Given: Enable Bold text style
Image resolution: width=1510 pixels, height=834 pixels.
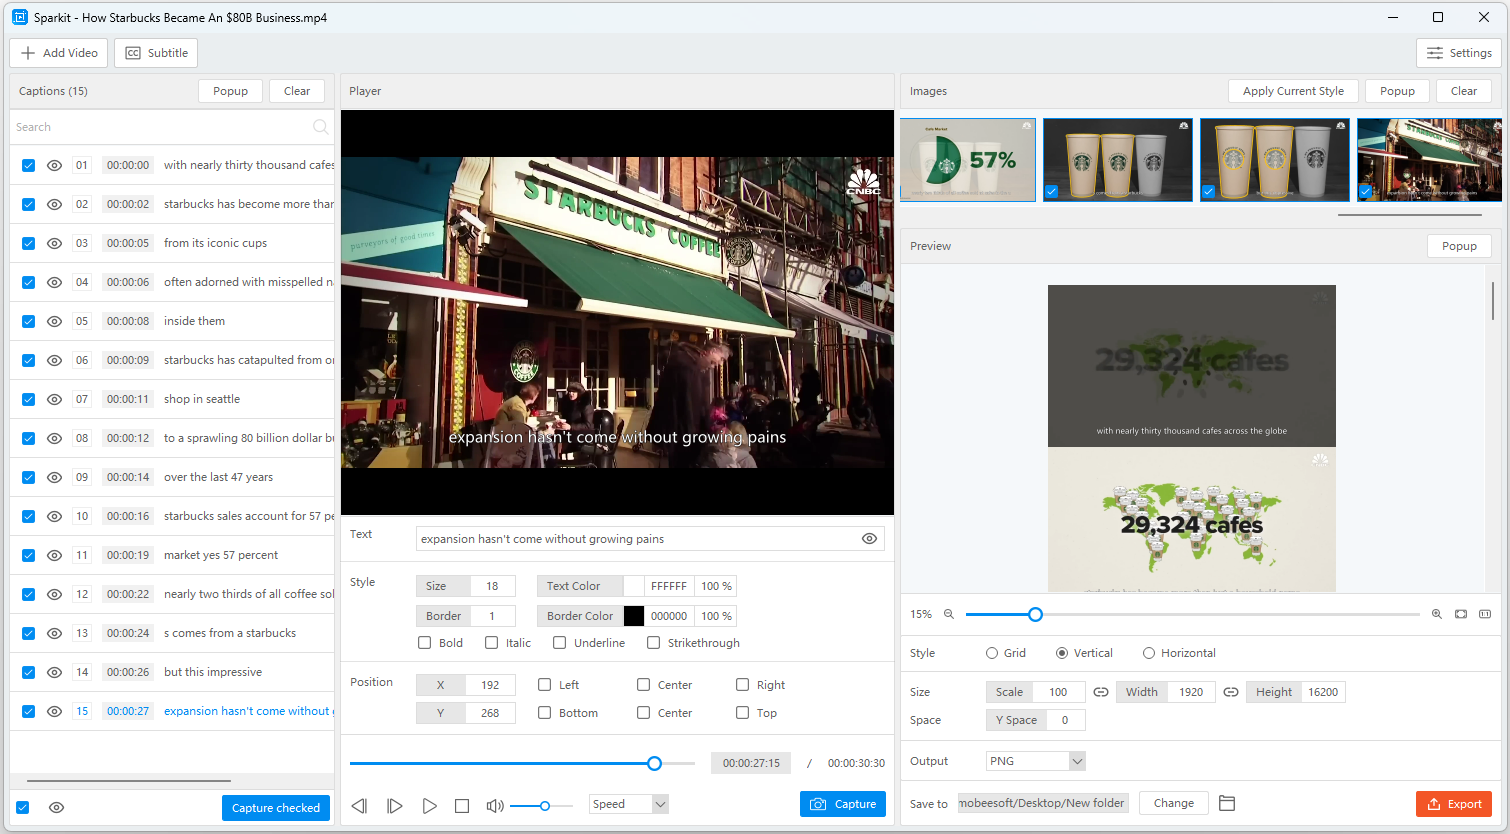Looking at the screenshot, I should (x=425, y=643).
